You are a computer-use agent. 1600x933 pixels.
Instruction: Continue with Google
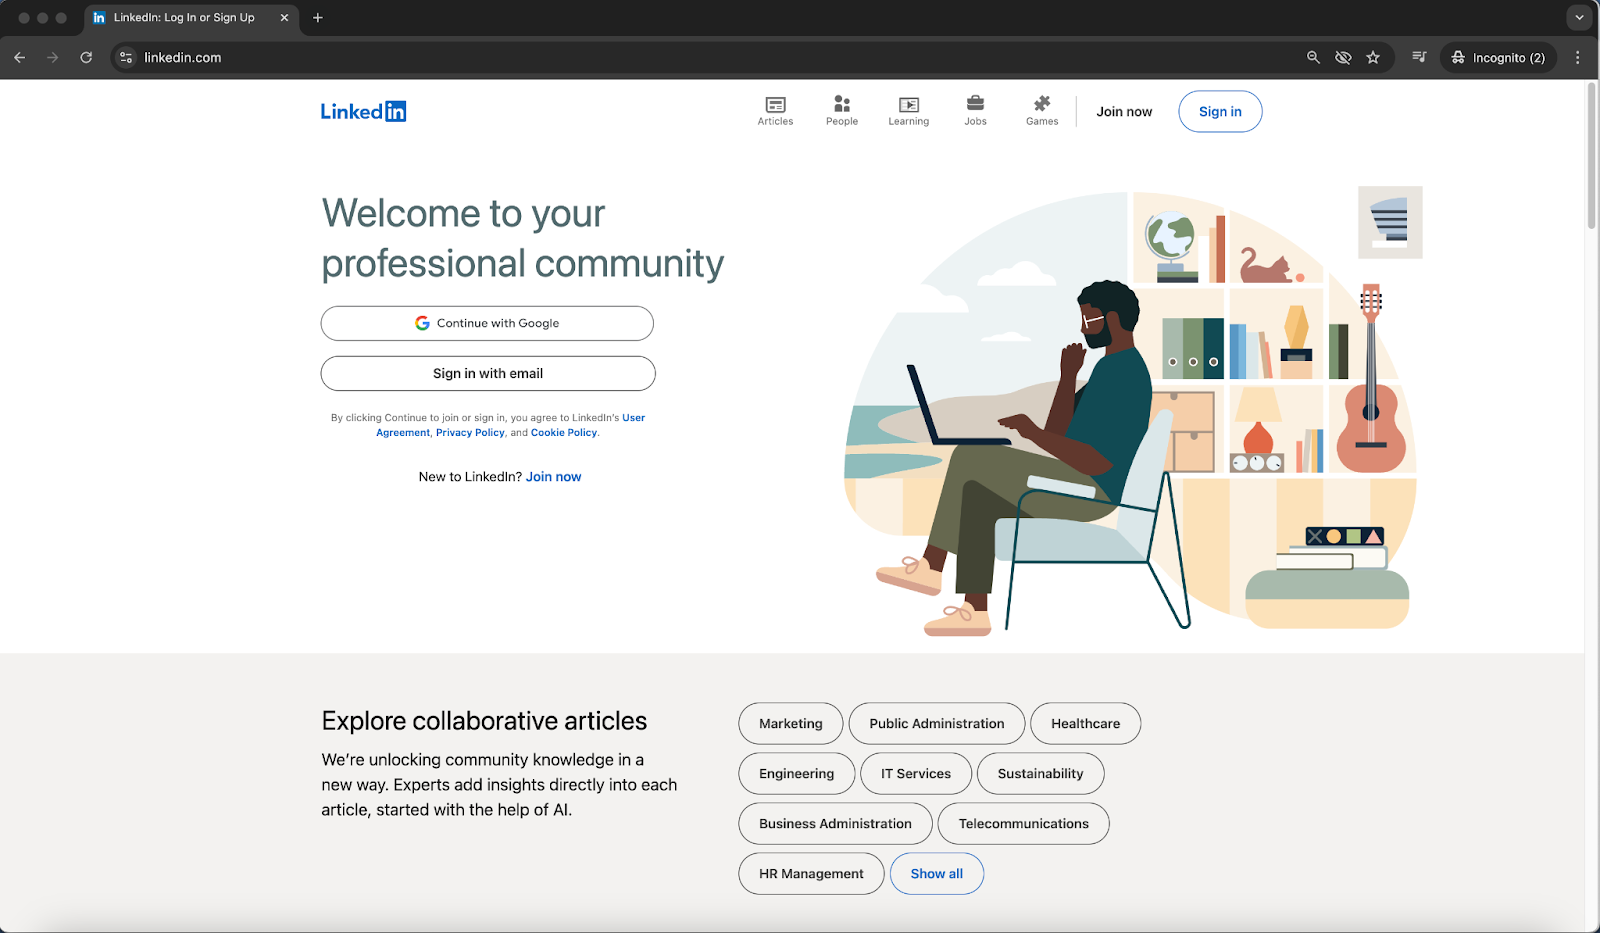pyautogui.click(x=487, y=323)
